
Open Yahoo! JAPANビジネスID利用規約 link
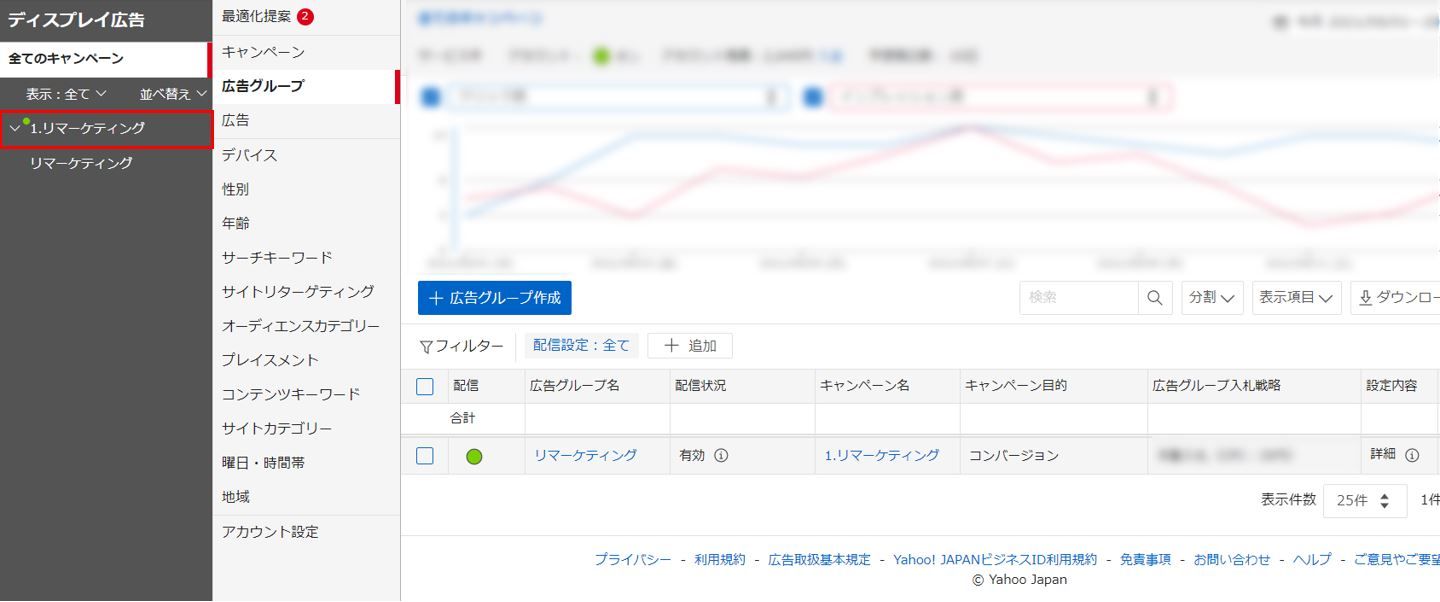(995, 560)
